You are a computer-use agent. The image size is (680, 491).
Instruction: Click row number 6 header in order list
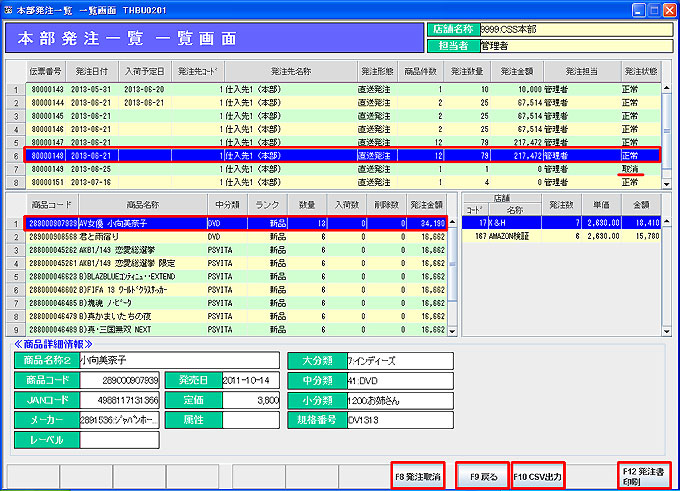point(16,156)
